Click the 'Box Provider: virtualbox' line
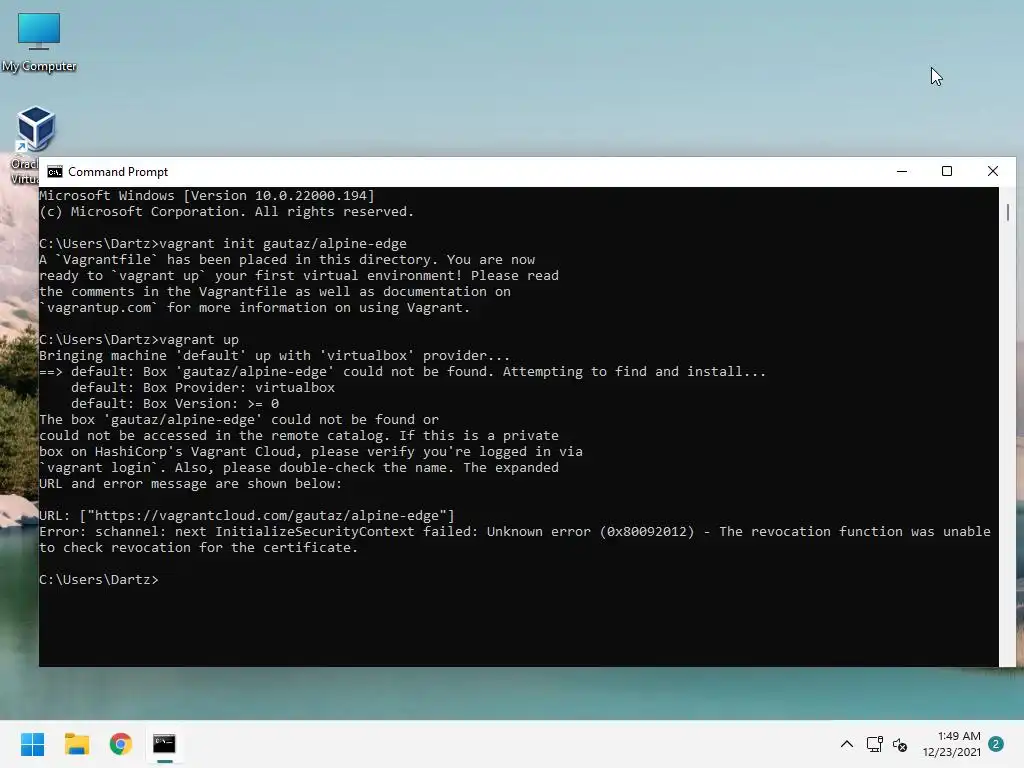 tap(203, 388)
